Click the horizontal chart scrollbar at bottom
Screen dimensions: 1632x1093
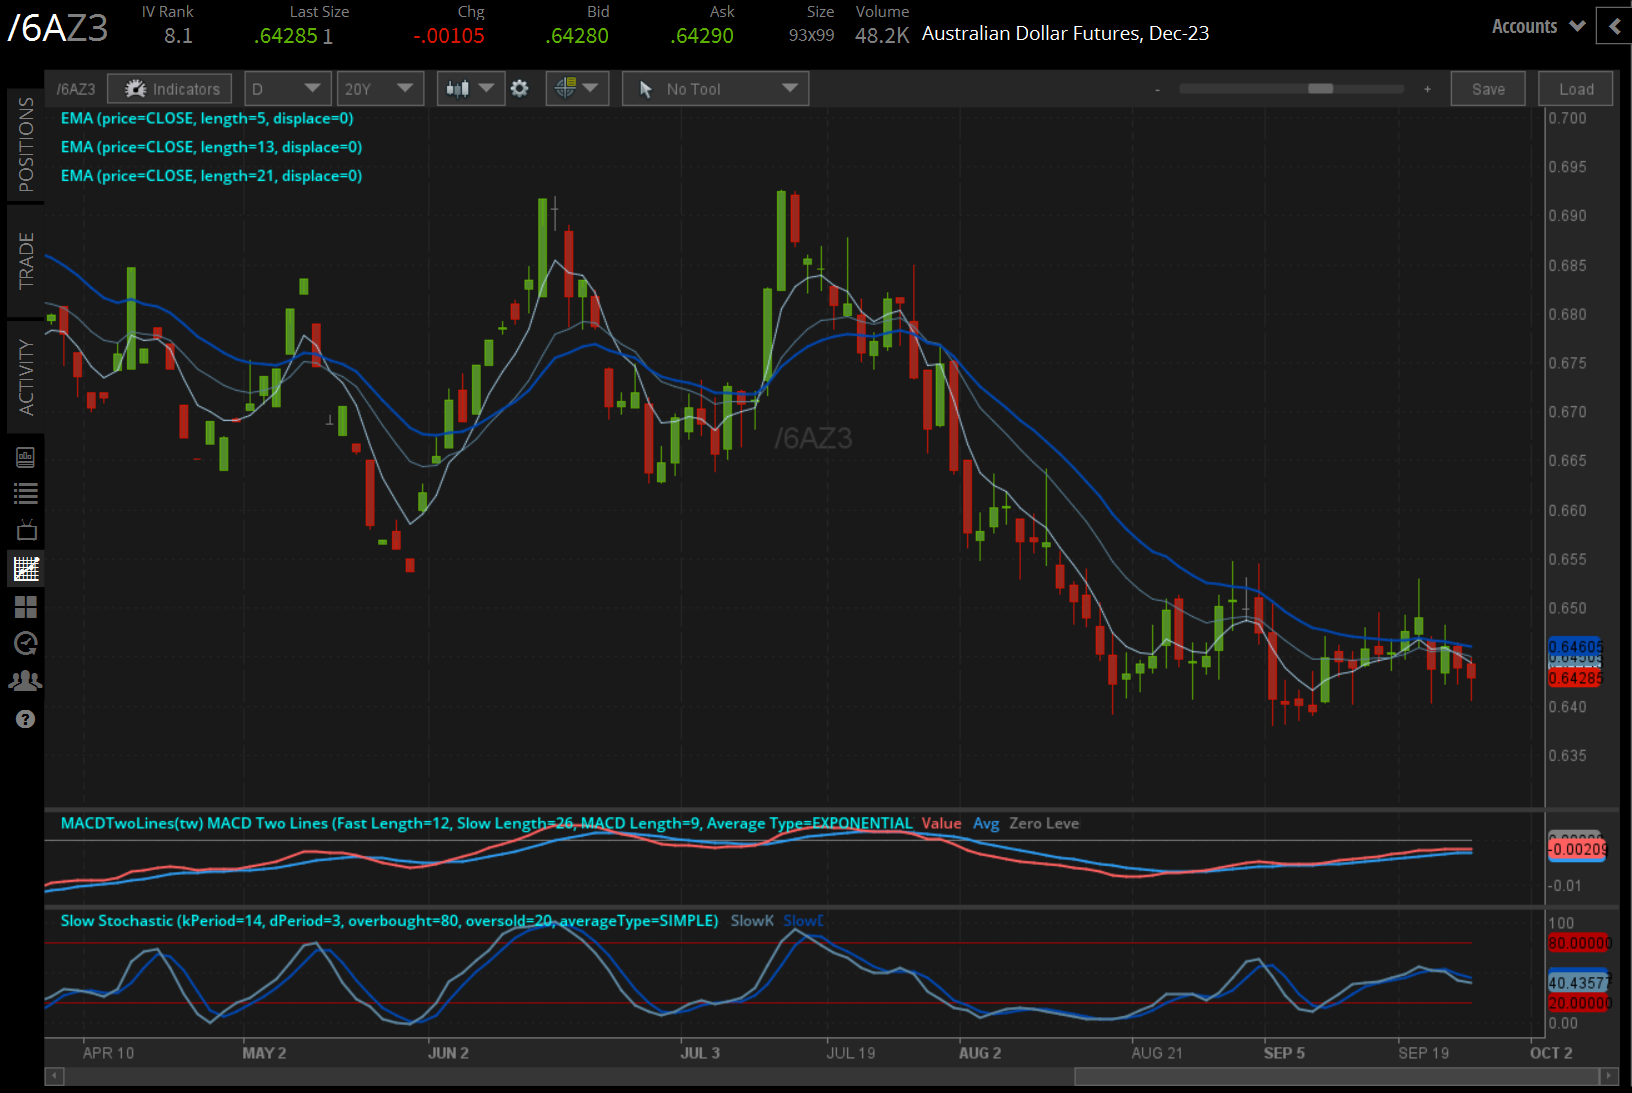1336,1076
